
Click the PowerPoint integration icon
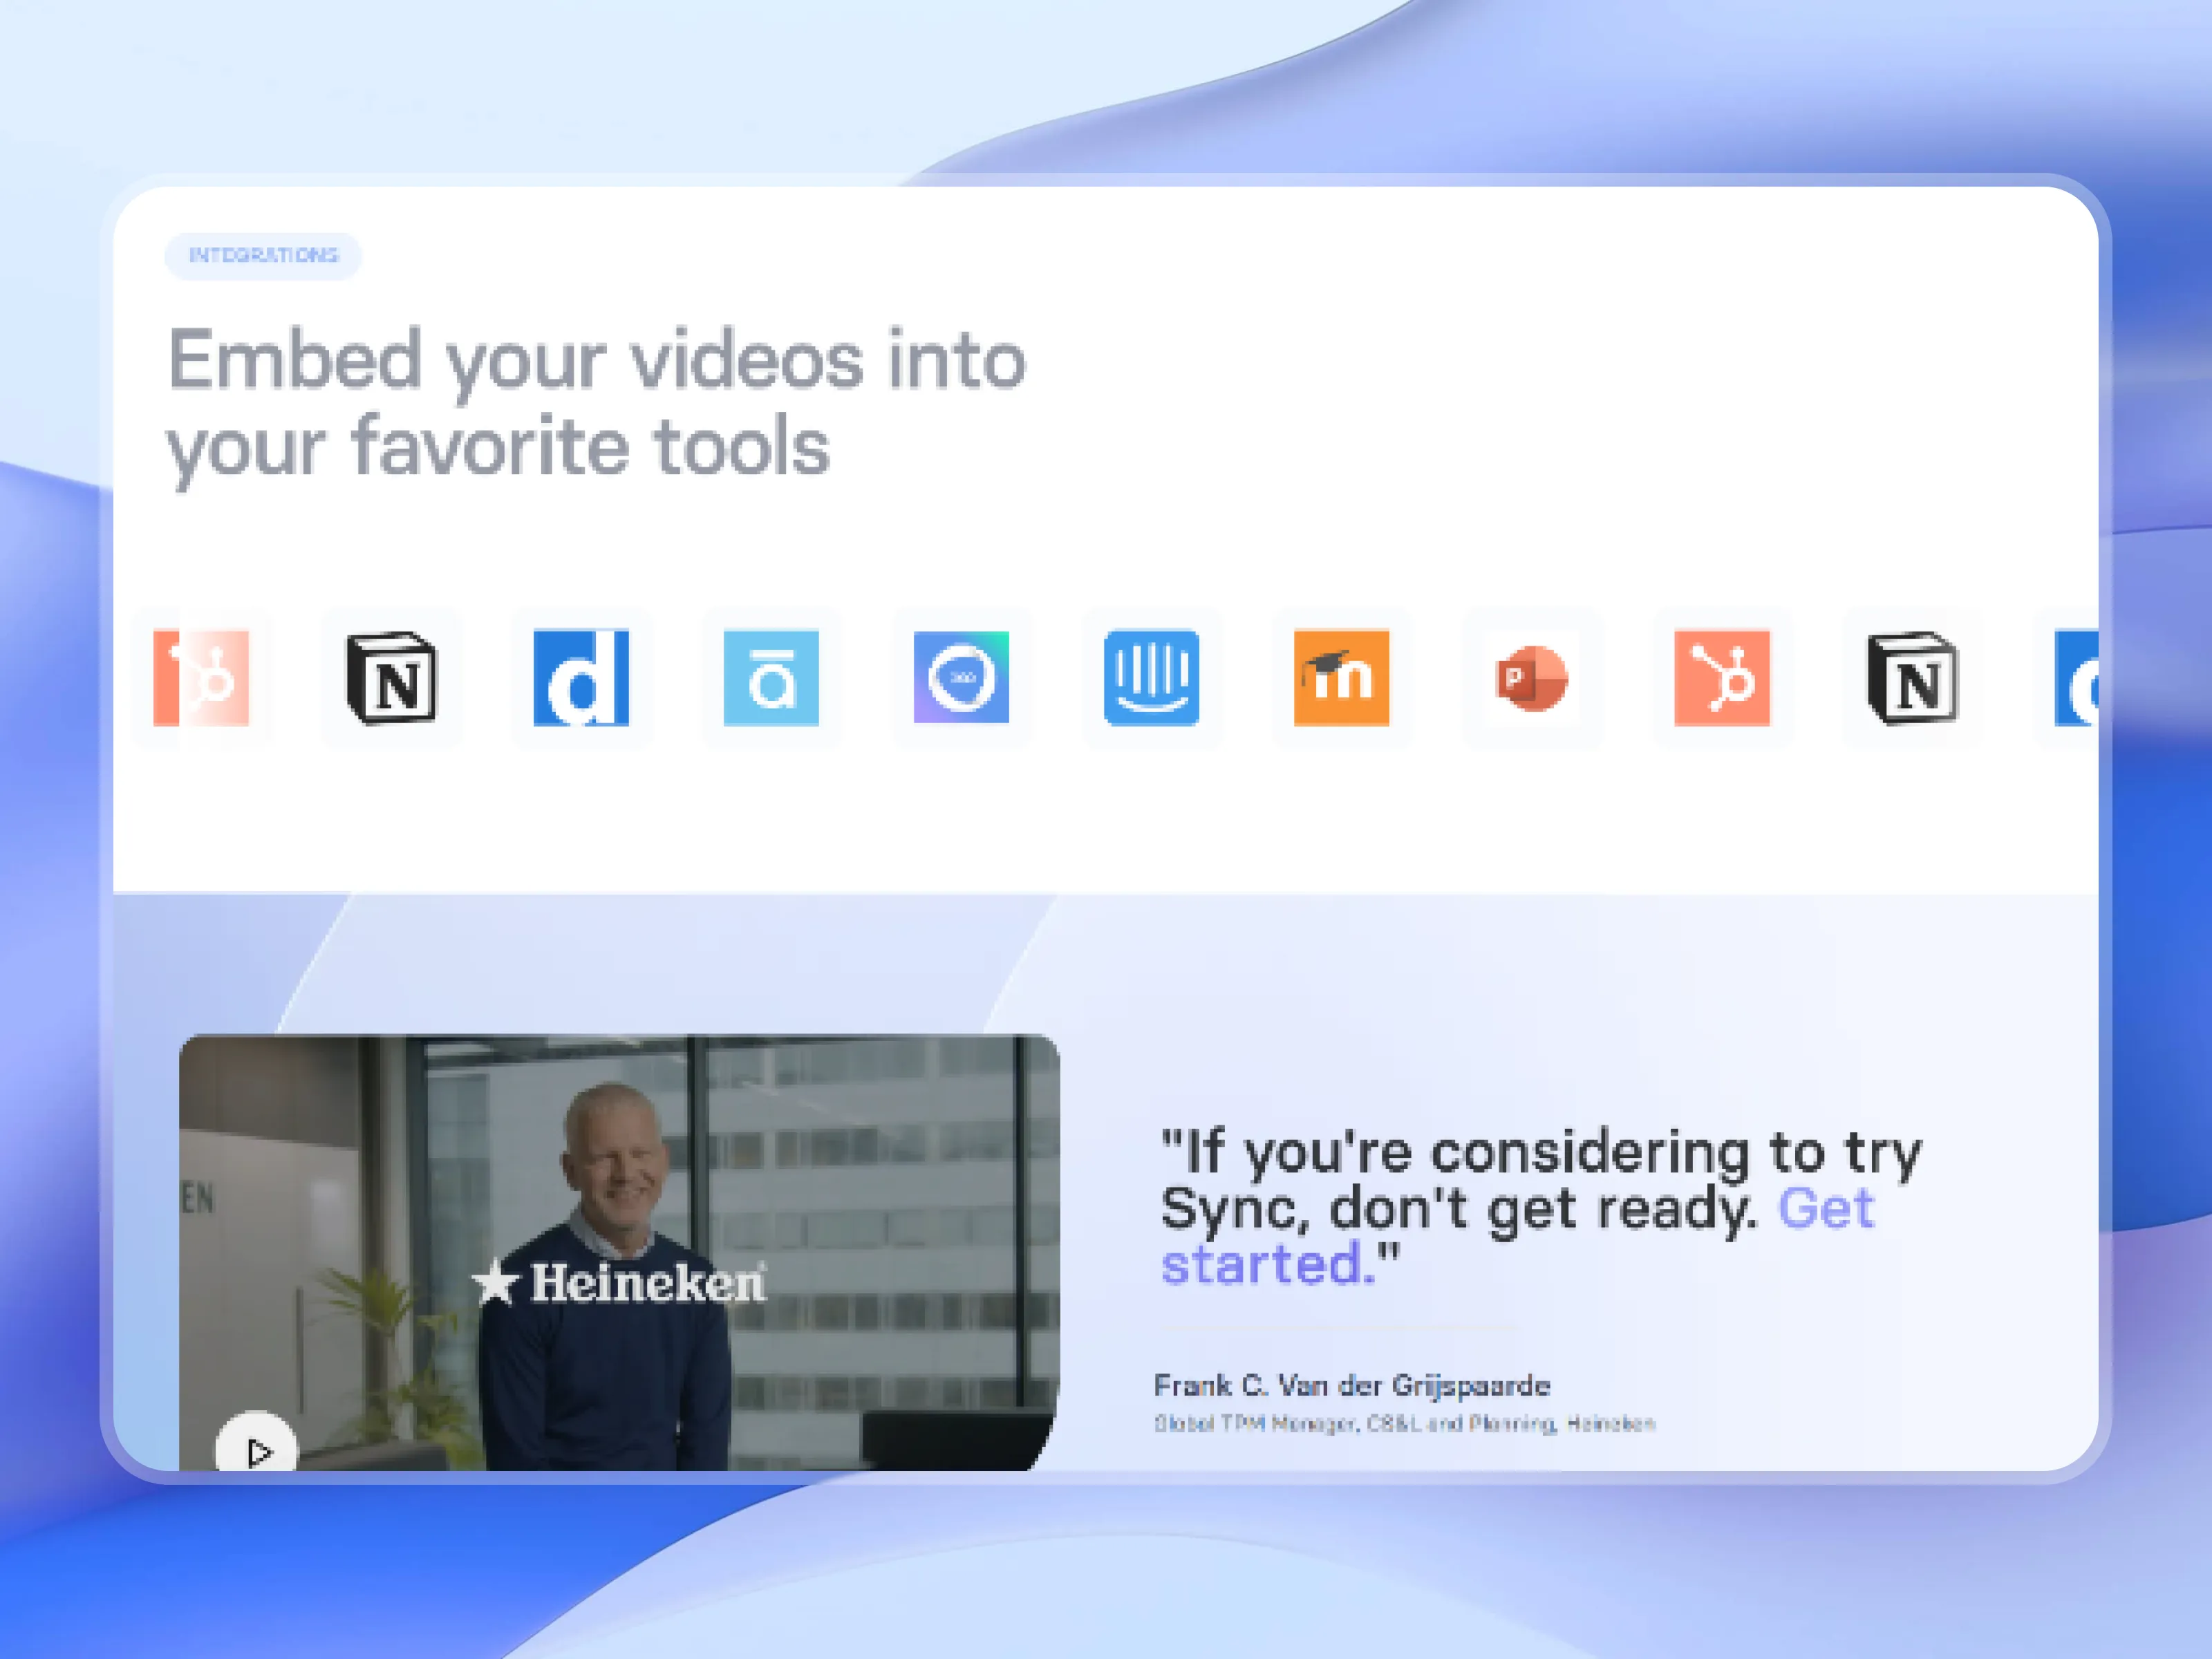[x=1531, y=678]
